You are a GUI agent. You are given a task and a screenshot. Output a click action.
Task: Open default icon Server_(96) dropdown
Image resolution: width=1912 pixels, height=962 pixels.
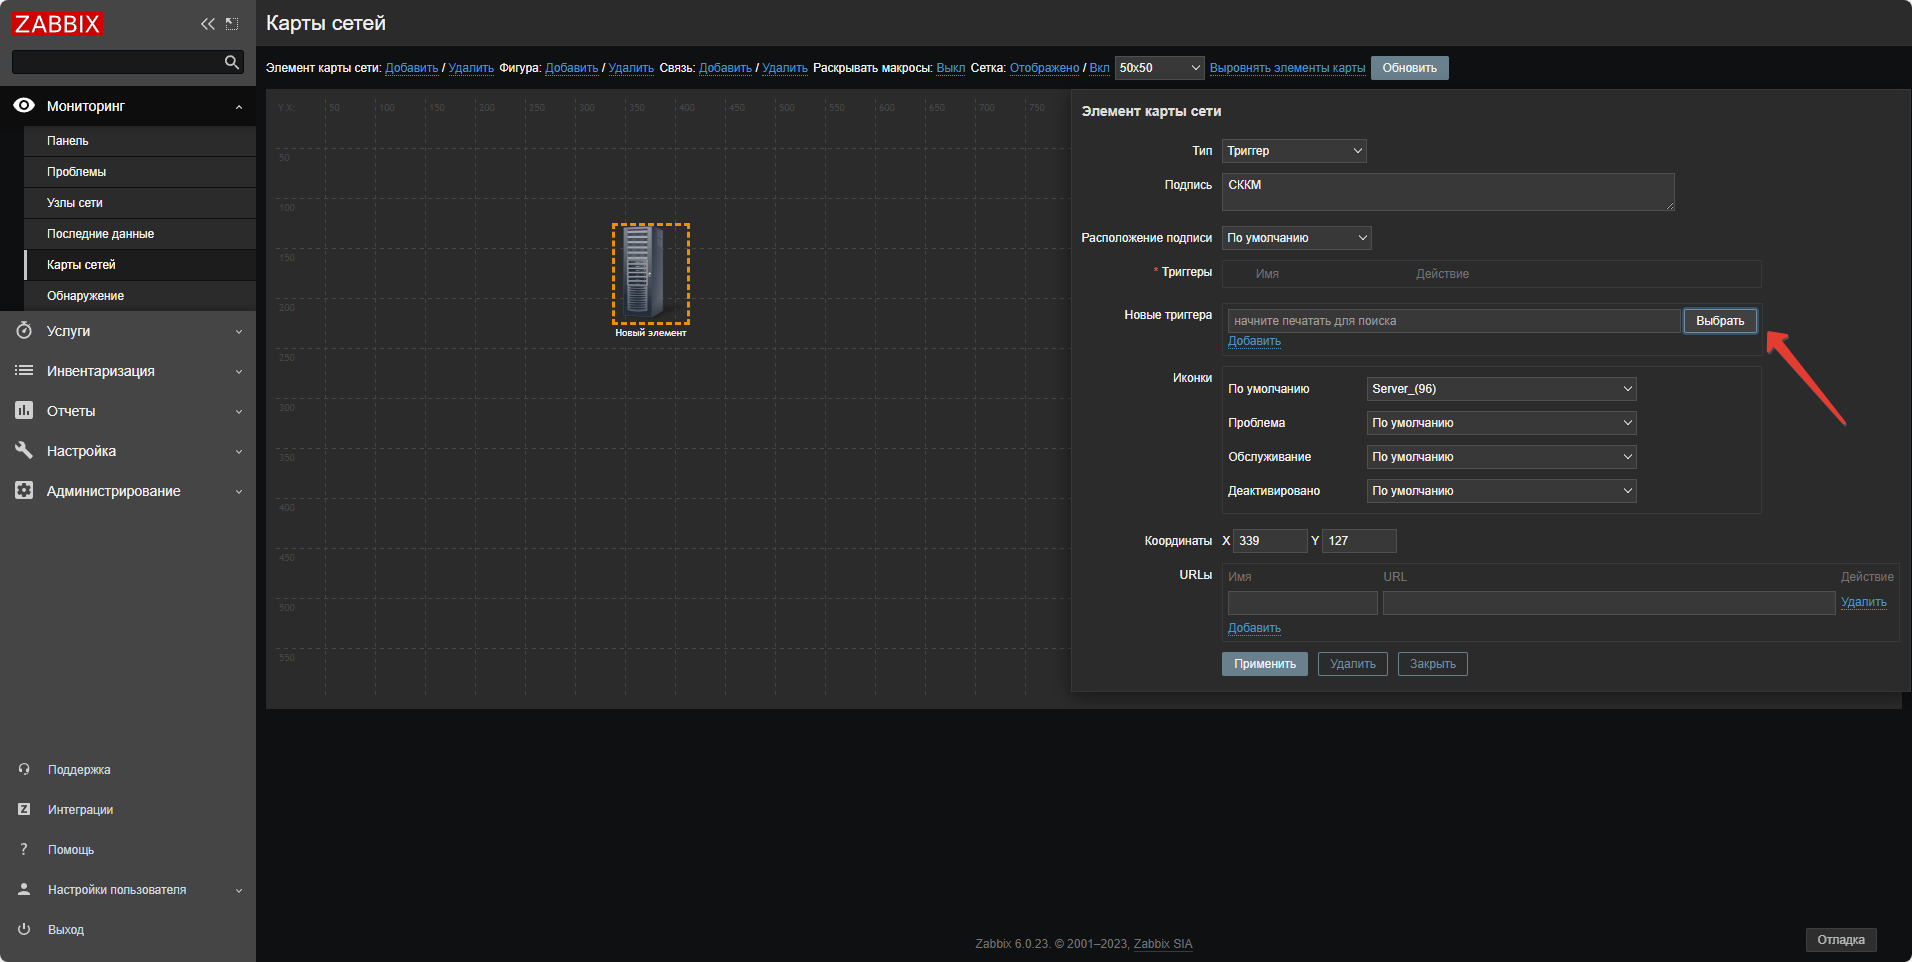1501,389
